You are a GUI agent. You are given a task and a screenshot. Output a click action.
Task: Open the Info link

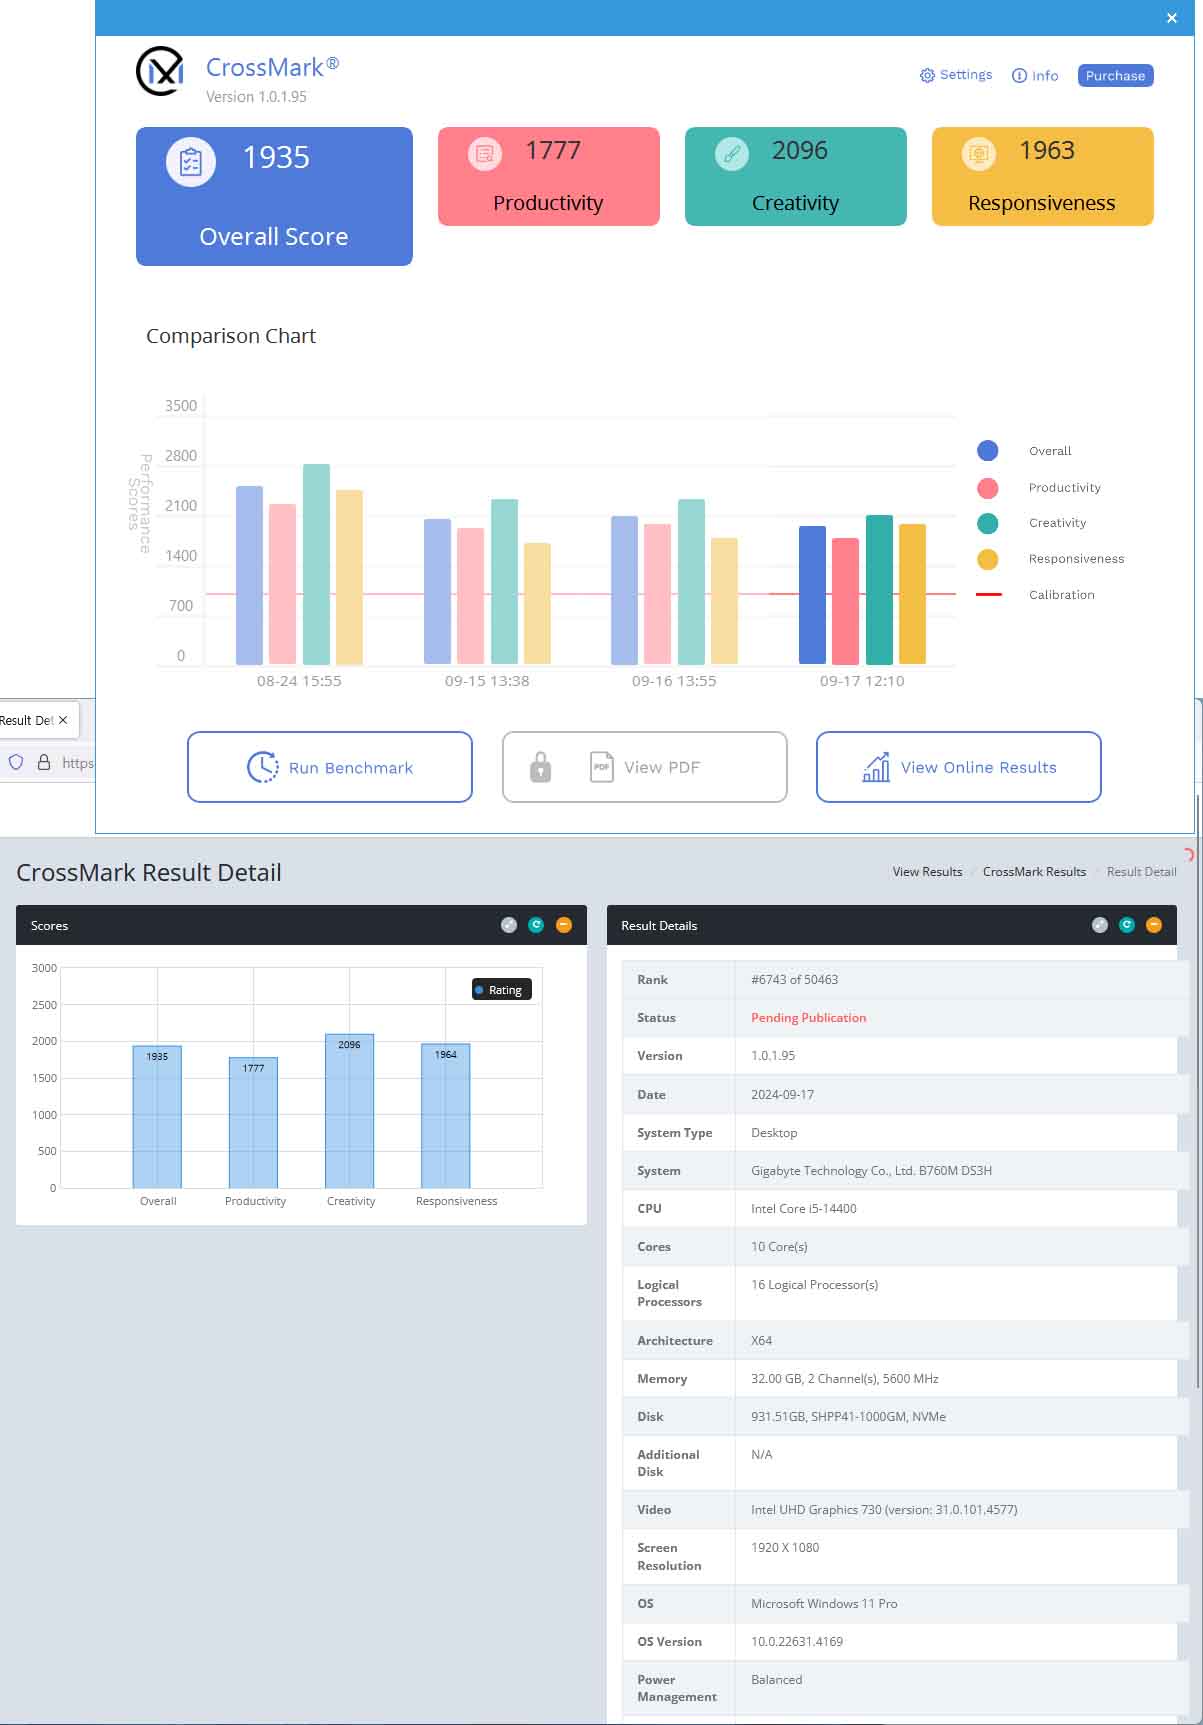[1035, 75]
